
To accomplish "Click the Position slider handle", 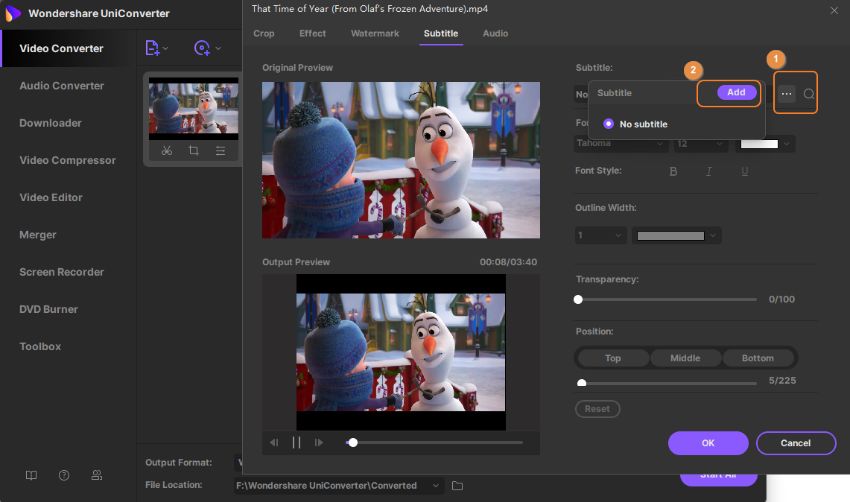I will (x=582, y=383).
